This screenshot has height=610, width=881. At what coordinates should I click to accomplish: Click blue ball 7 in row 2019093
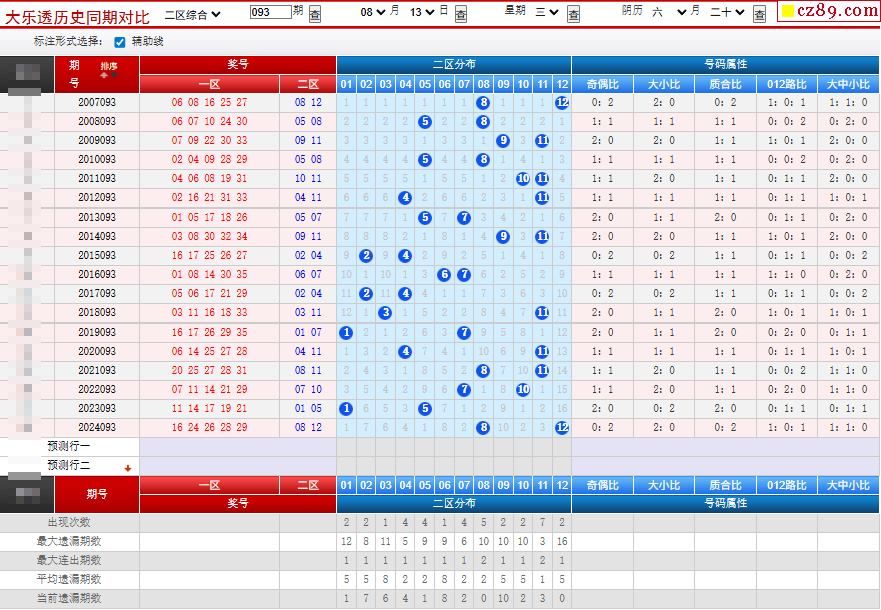tap(464, 333)
